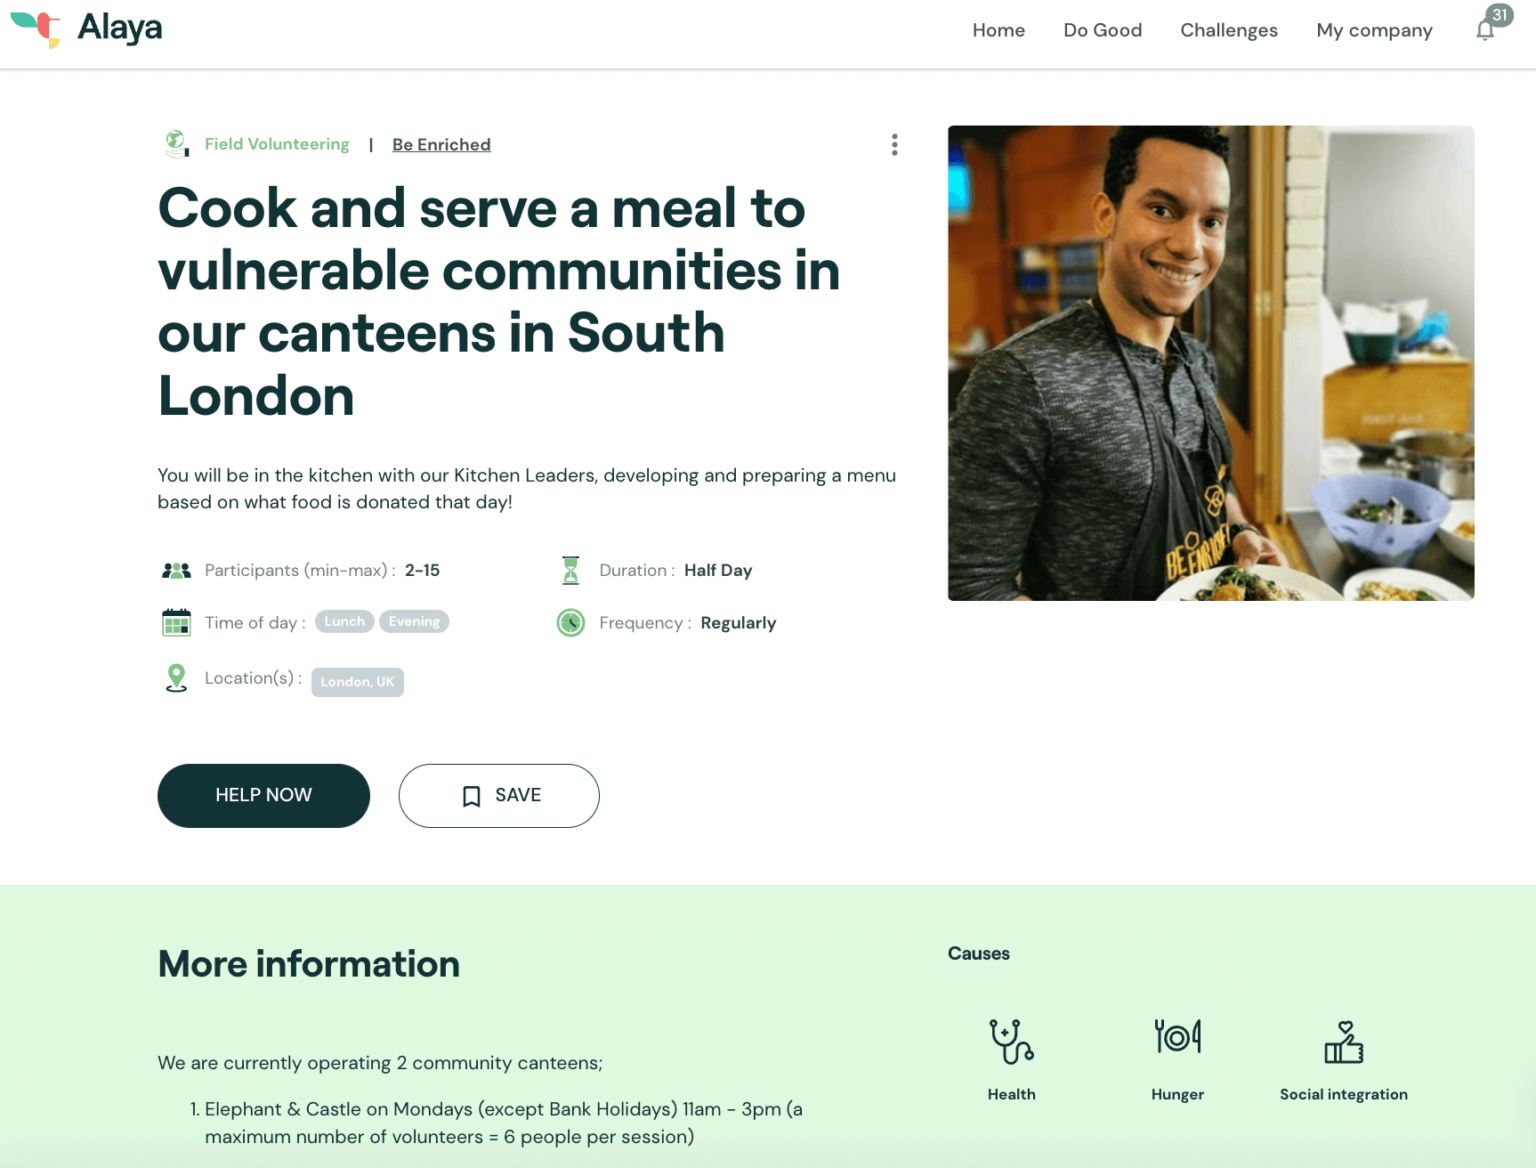Click the time of day calendar icon
This screenshot has height=1168, width=1536.
(x=176, y=622)
